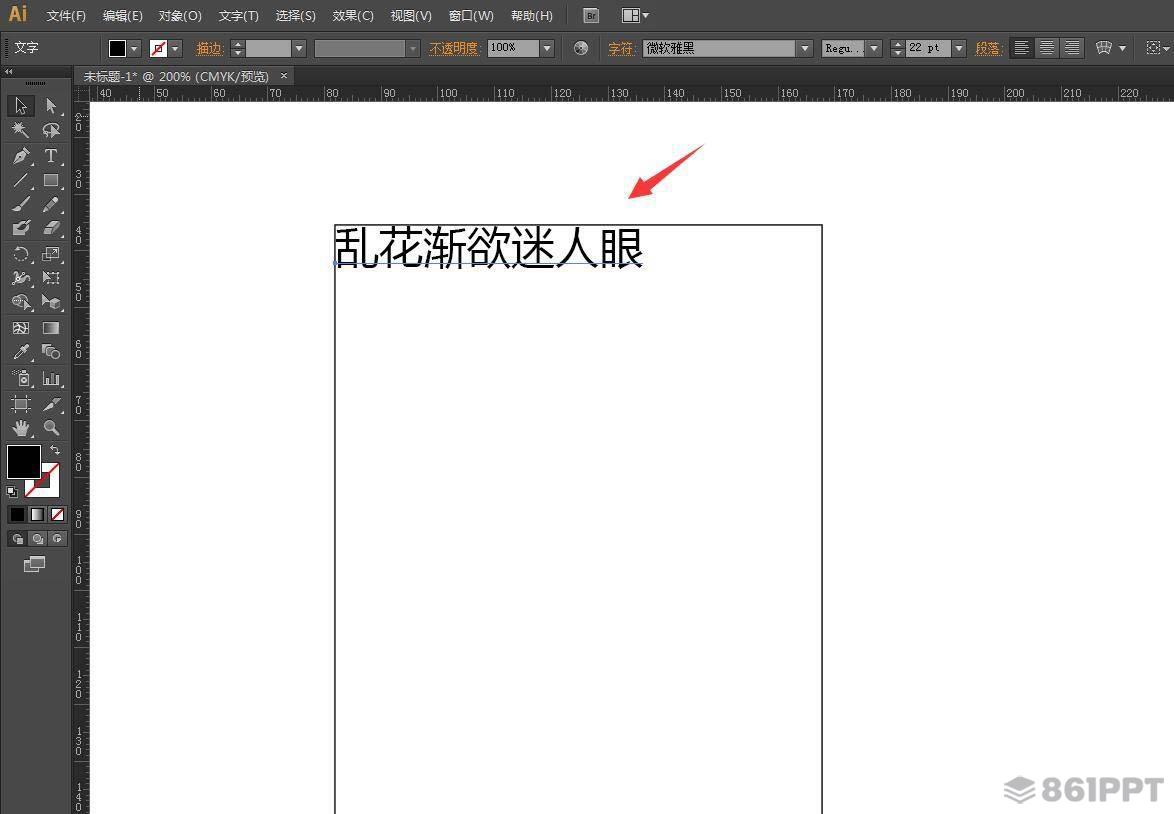
Task: Align paragraph text left
Action: tap(1021, 48)
